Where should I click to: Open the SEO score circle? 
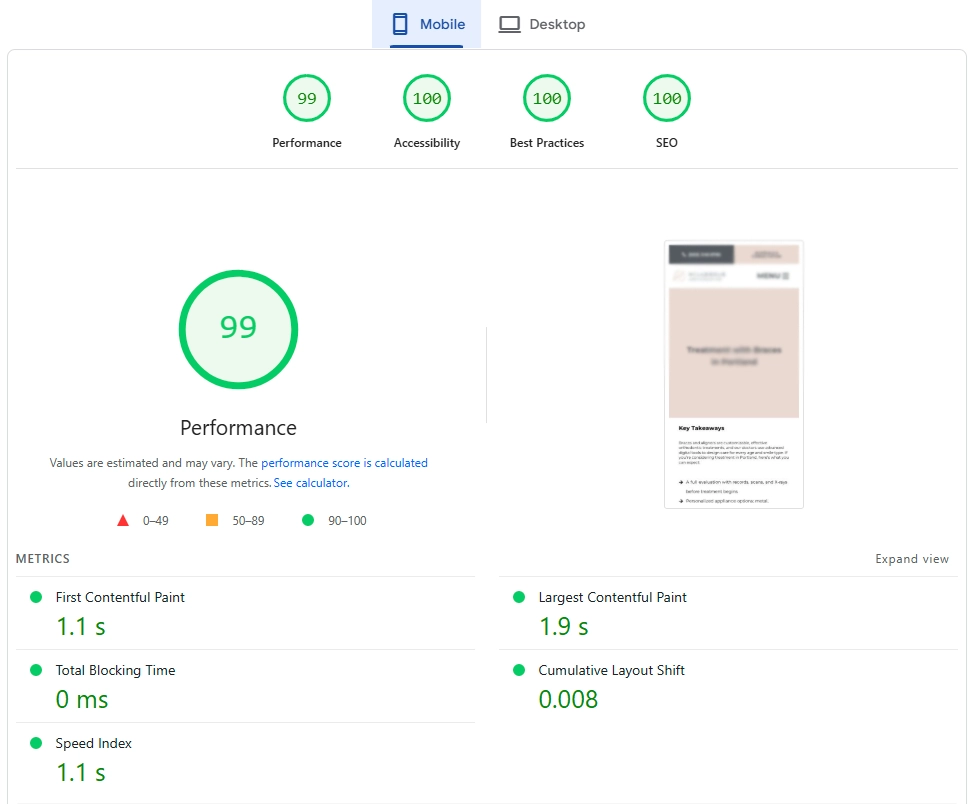pyautogui.click(x=666, y=97)
